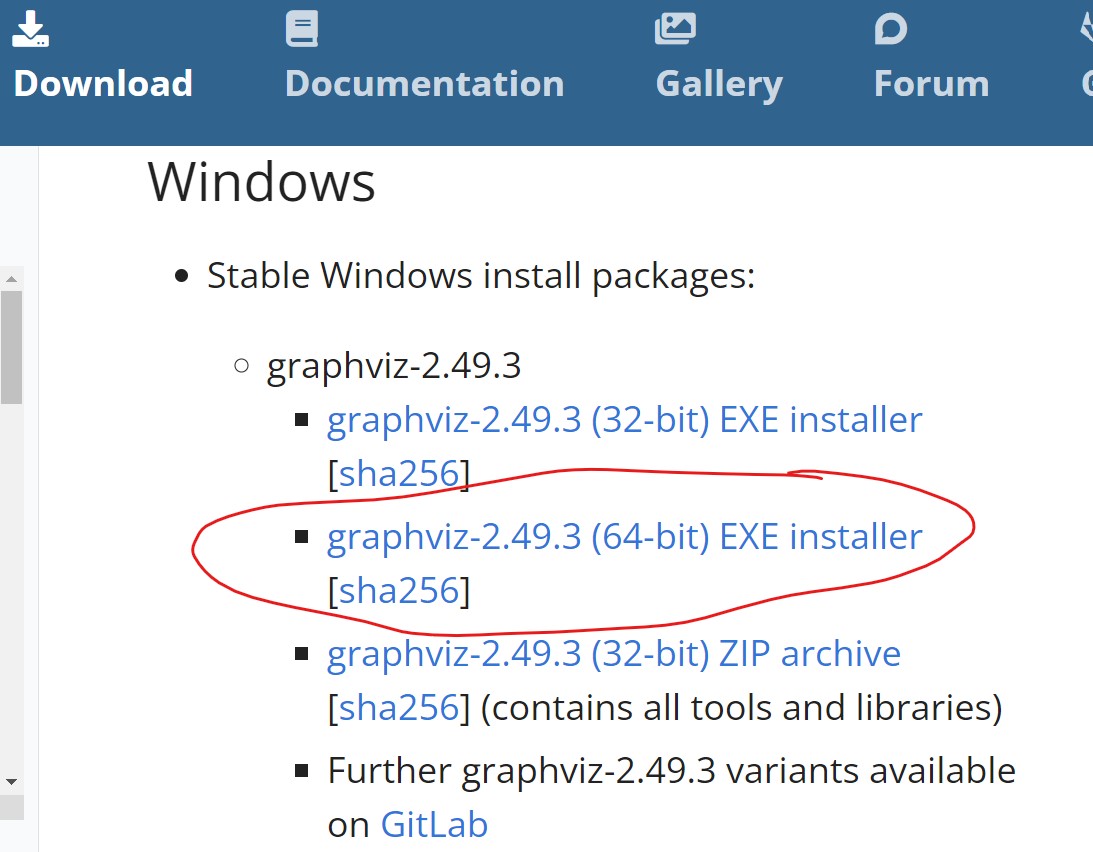Click the scrollbar down arrow
The height and width of the screenshot is (852, 1093).
click(x=10, y=783)
